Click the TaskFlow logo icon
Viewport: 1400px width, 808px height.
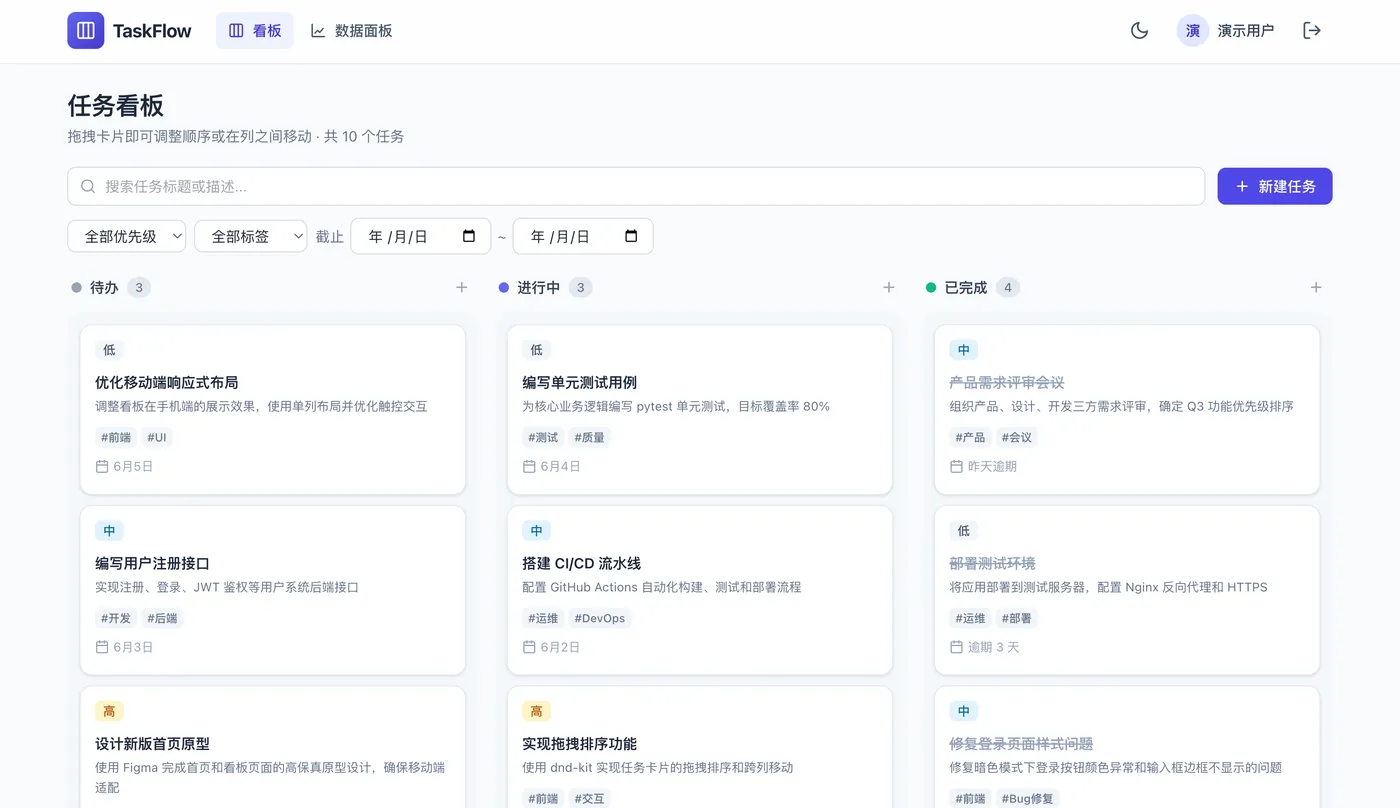(86, 30)
